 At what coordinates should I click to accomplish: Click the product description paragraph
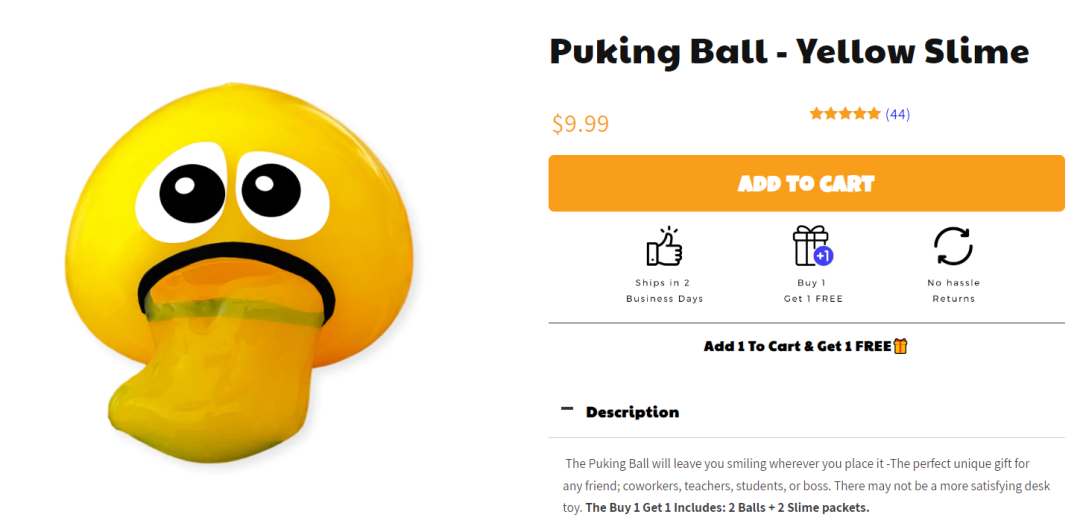pos(807,486)
